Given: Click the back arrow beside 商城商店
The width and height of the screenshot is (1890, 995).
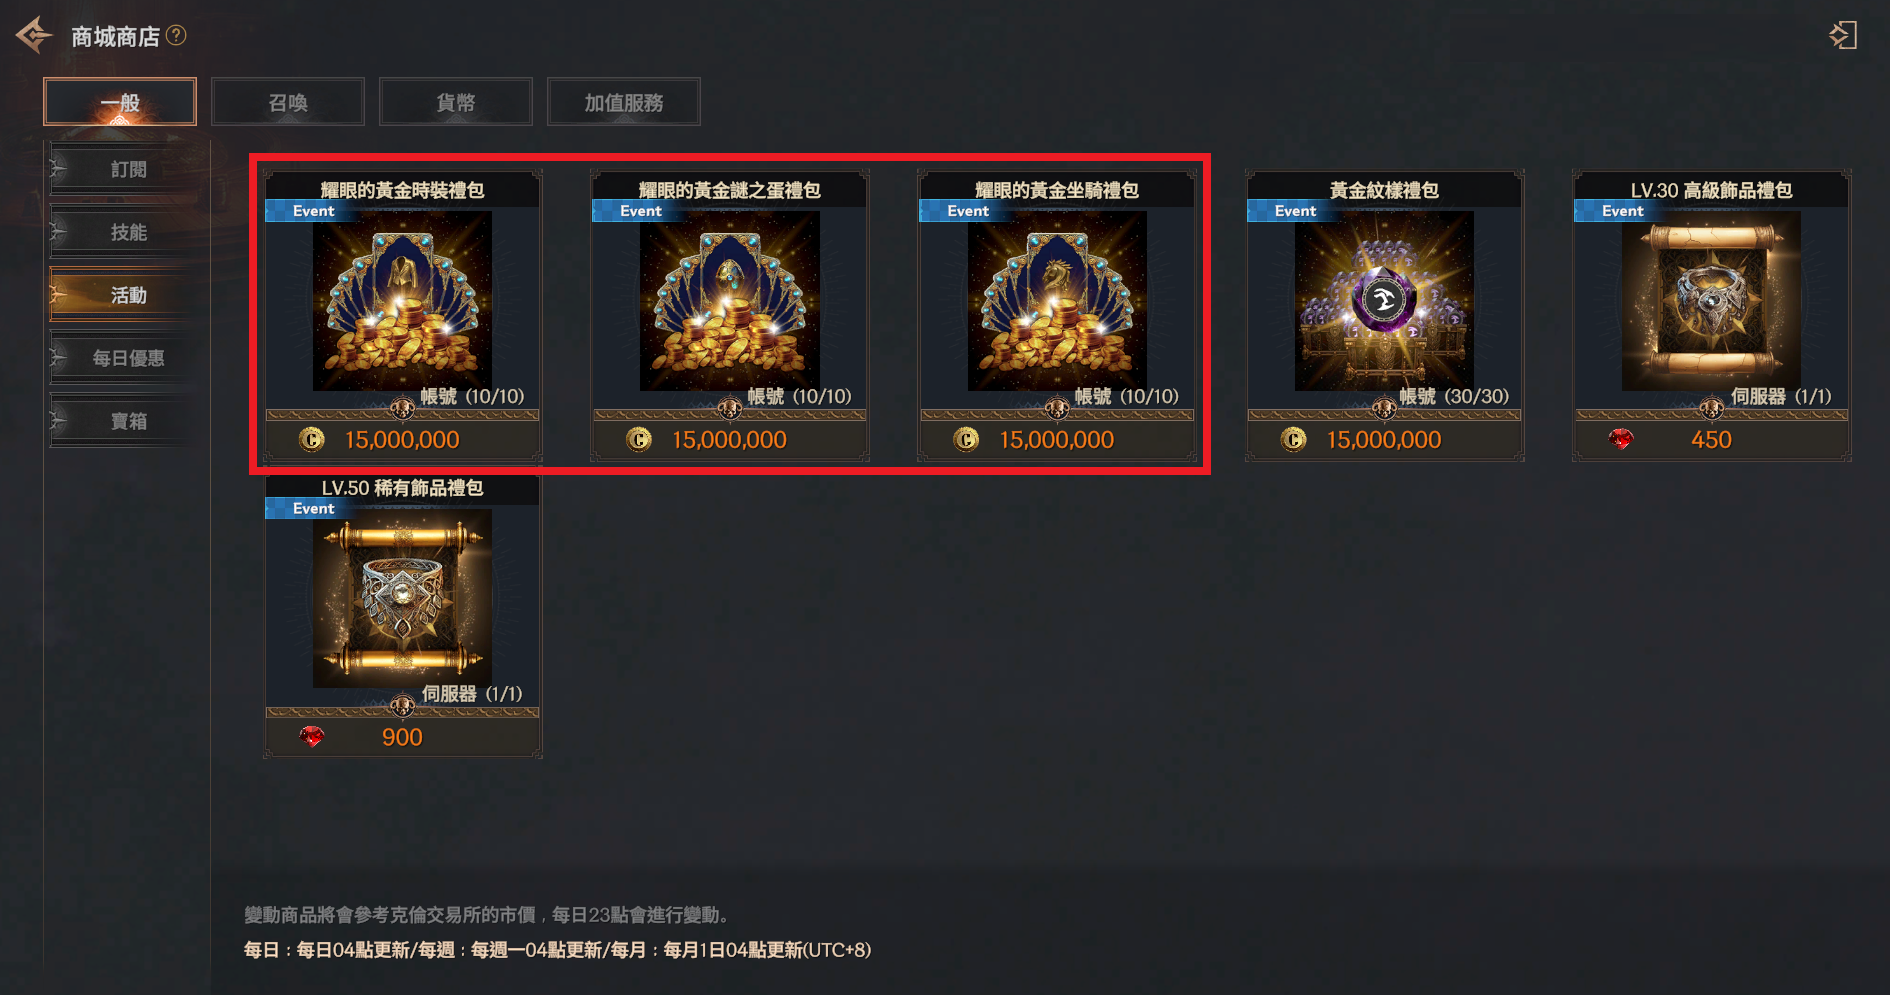Looking at the screenshot, I should (34, 36).
